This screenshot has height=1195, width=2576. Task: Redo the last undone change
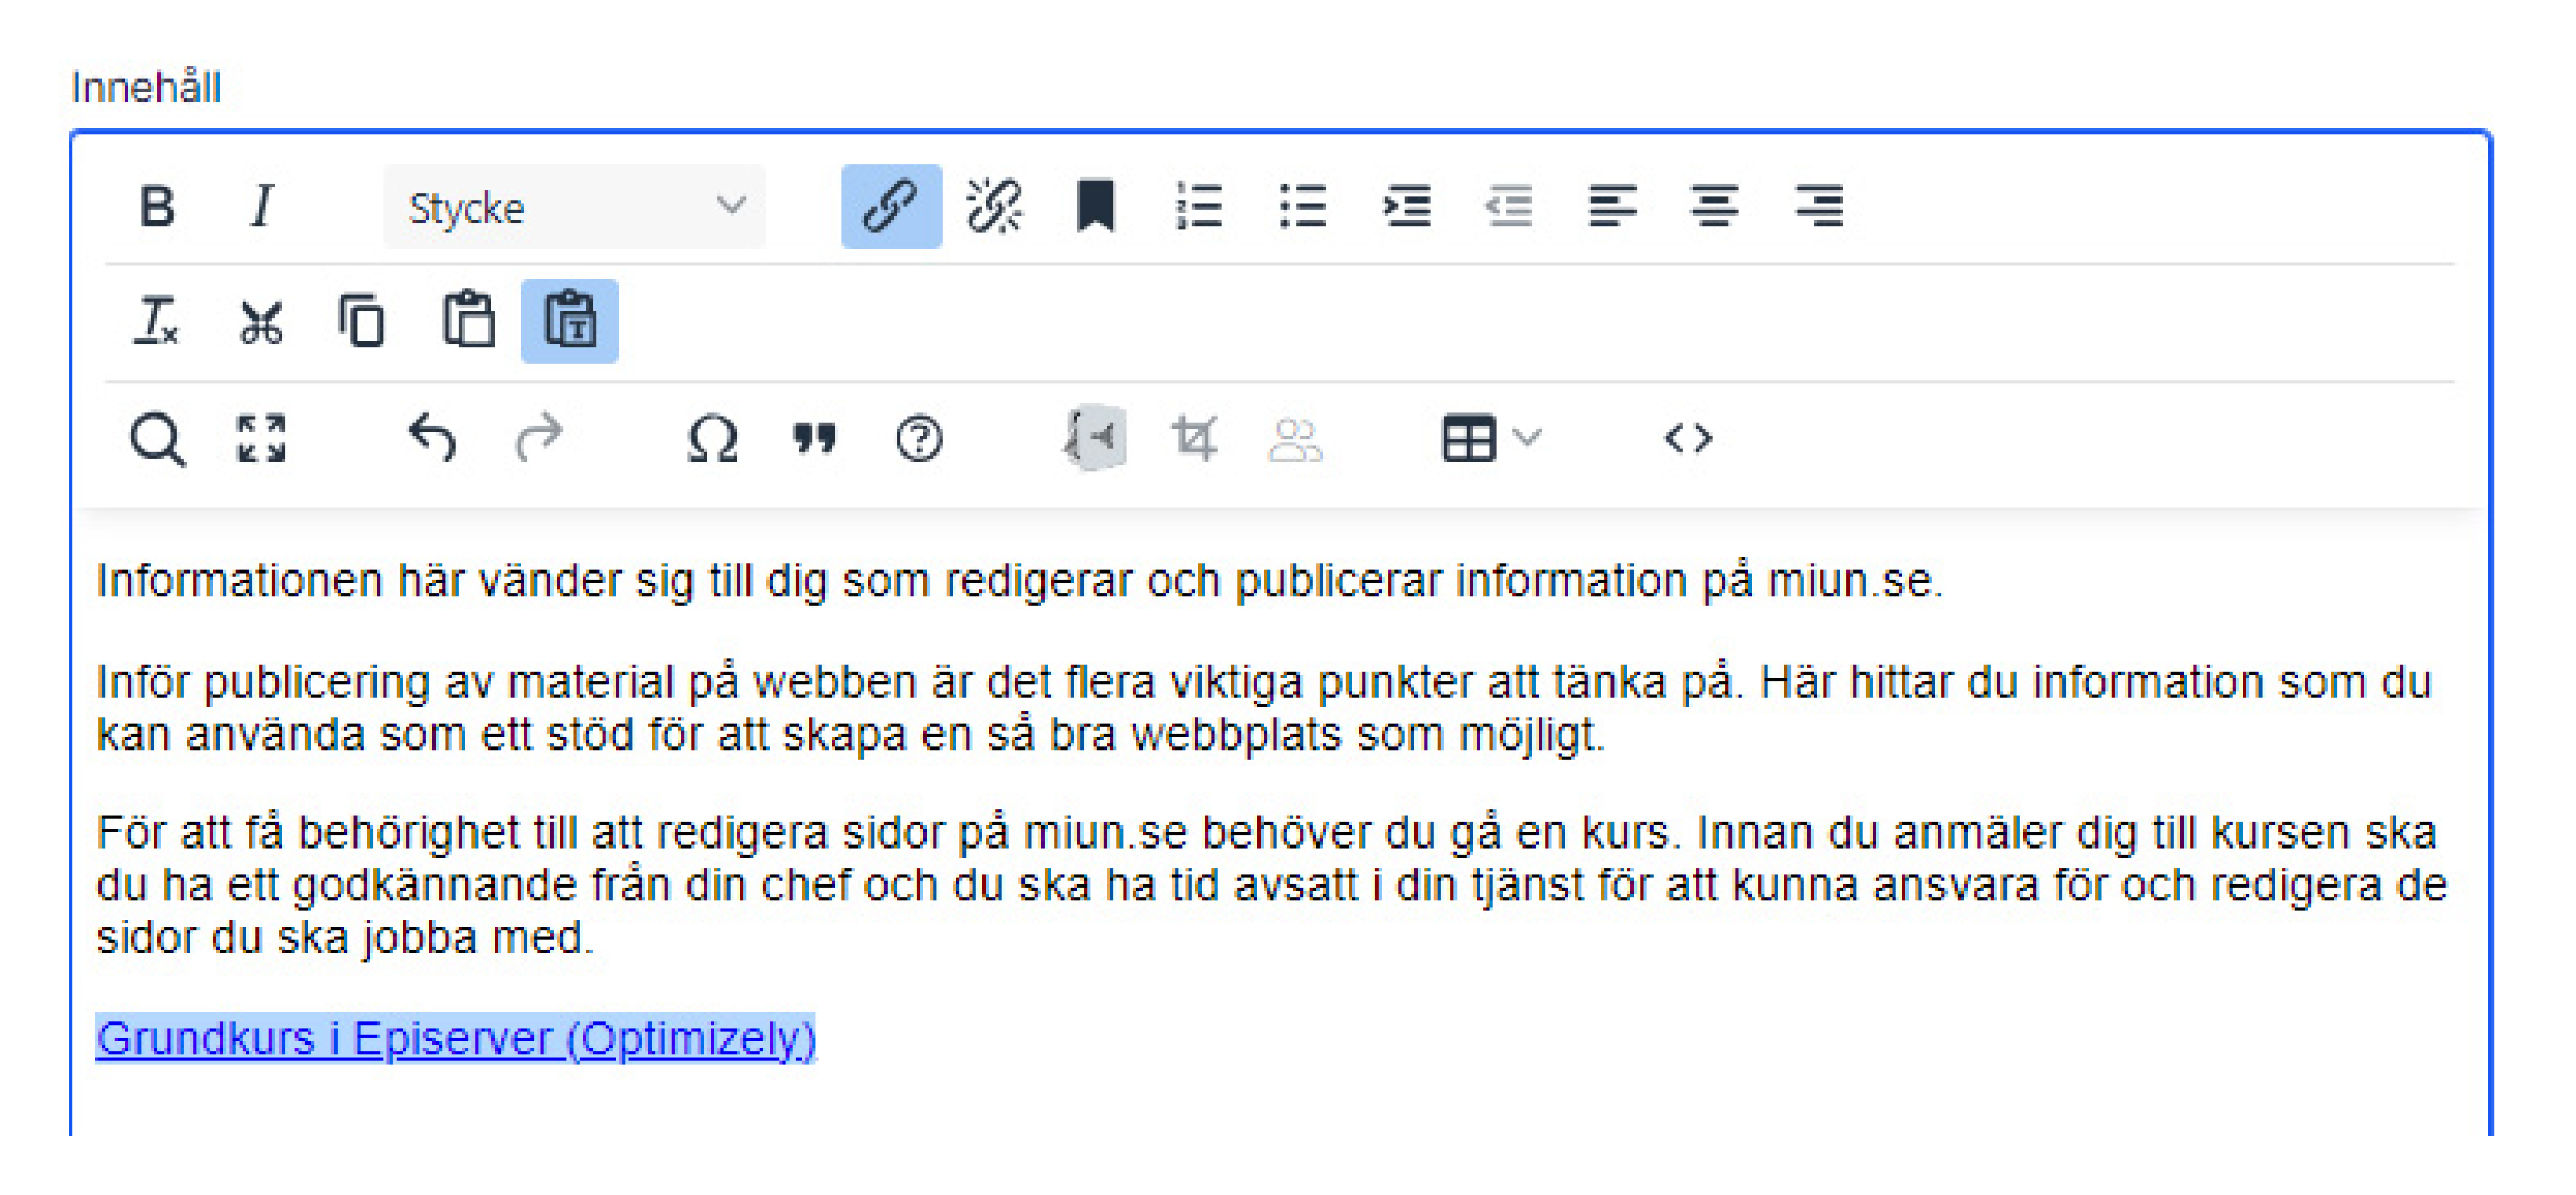[538, 439]
